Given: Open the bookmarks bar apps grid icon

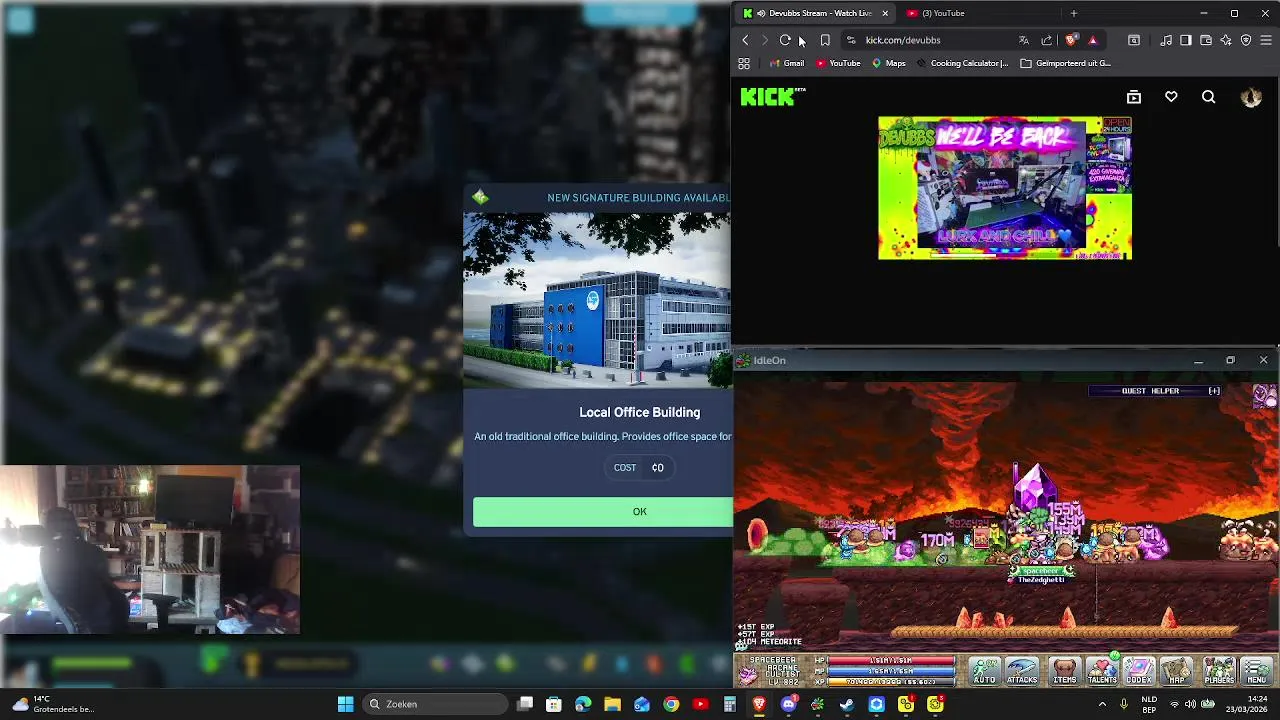Looking at the screenshot, I should [744, 63].
